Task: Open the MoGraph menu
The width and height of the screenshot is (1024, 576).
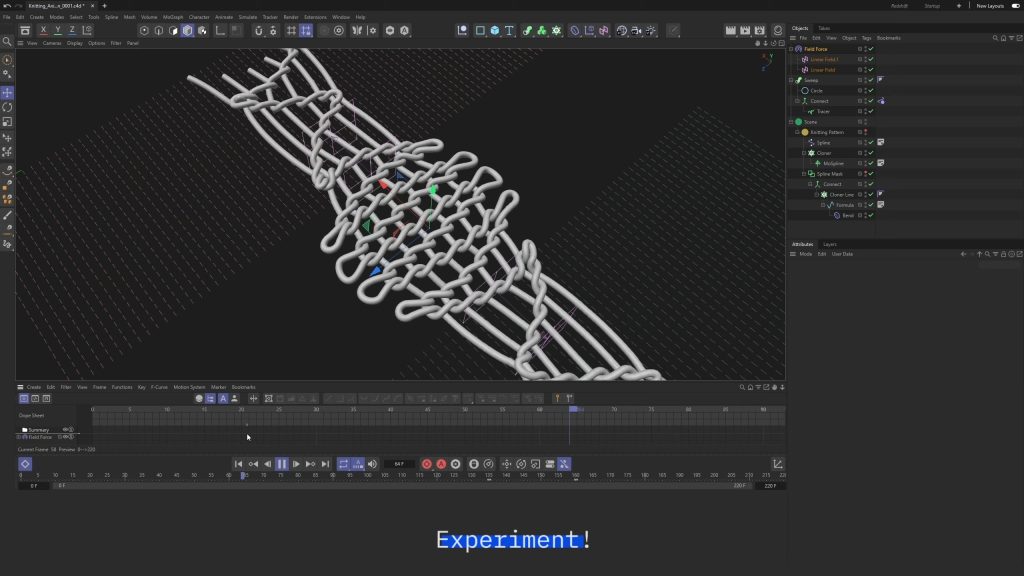Action: (x=173, y=17)
